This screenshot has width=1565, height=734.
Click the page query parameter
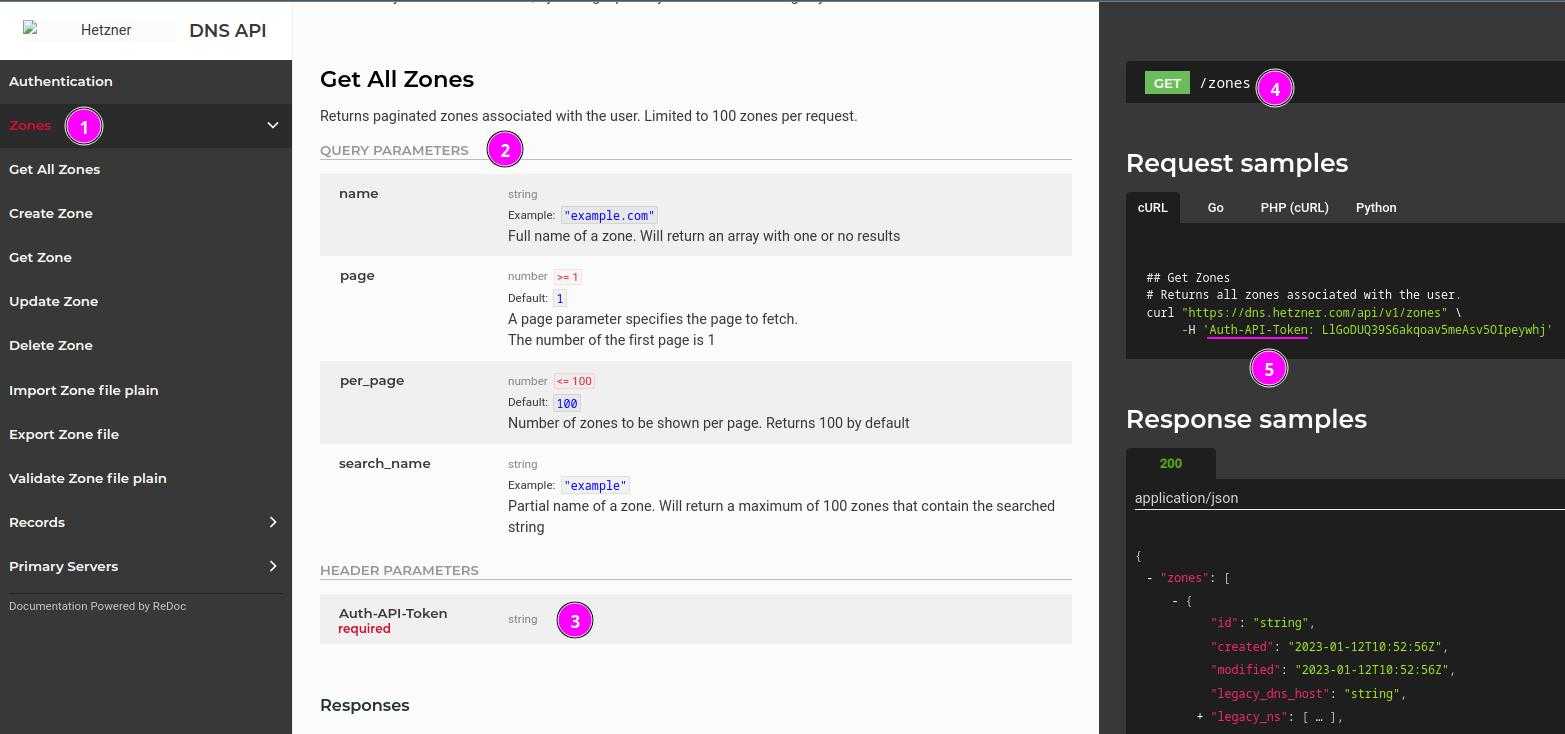click(x=357, y=275)
